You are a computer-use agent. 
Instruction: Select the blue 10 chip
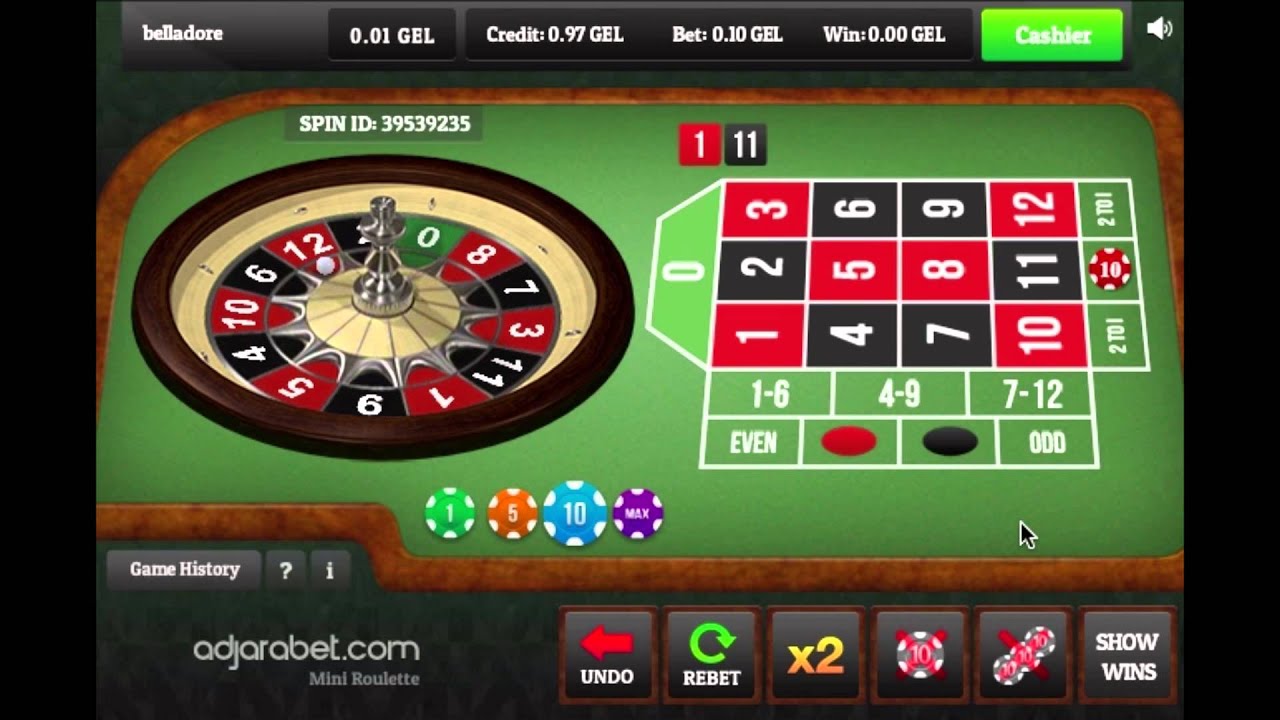575,514
